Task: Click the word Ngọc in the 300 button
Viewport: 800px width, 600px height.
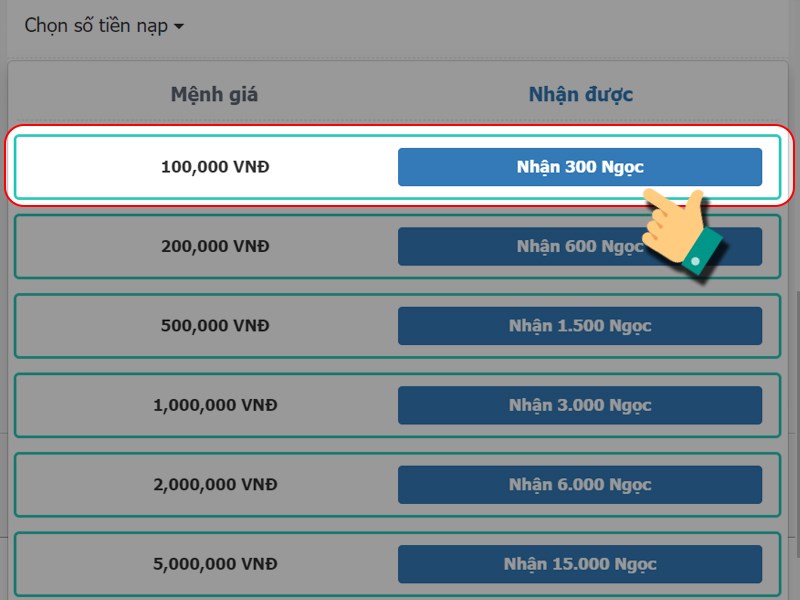Action: pos(622,167)
